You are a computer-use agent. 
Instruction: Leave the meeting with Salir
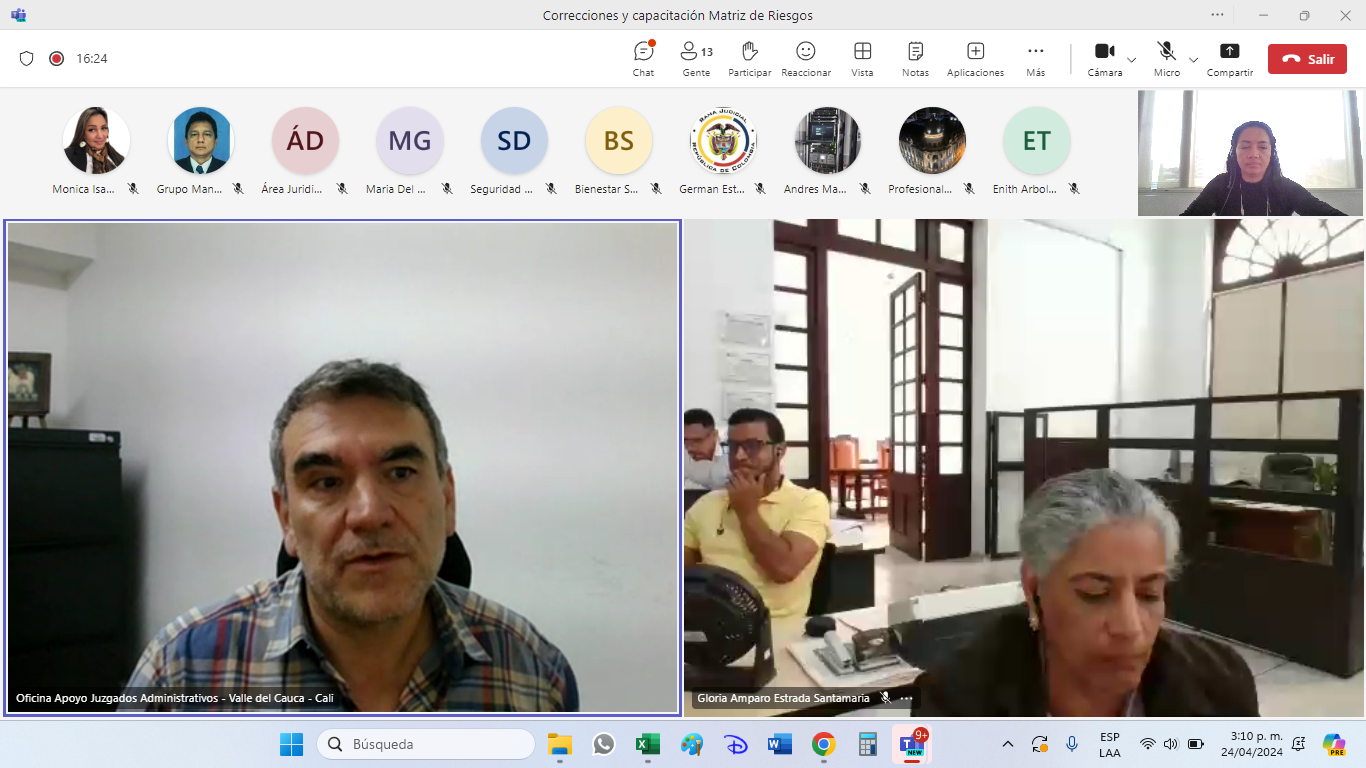point(1305,59)
